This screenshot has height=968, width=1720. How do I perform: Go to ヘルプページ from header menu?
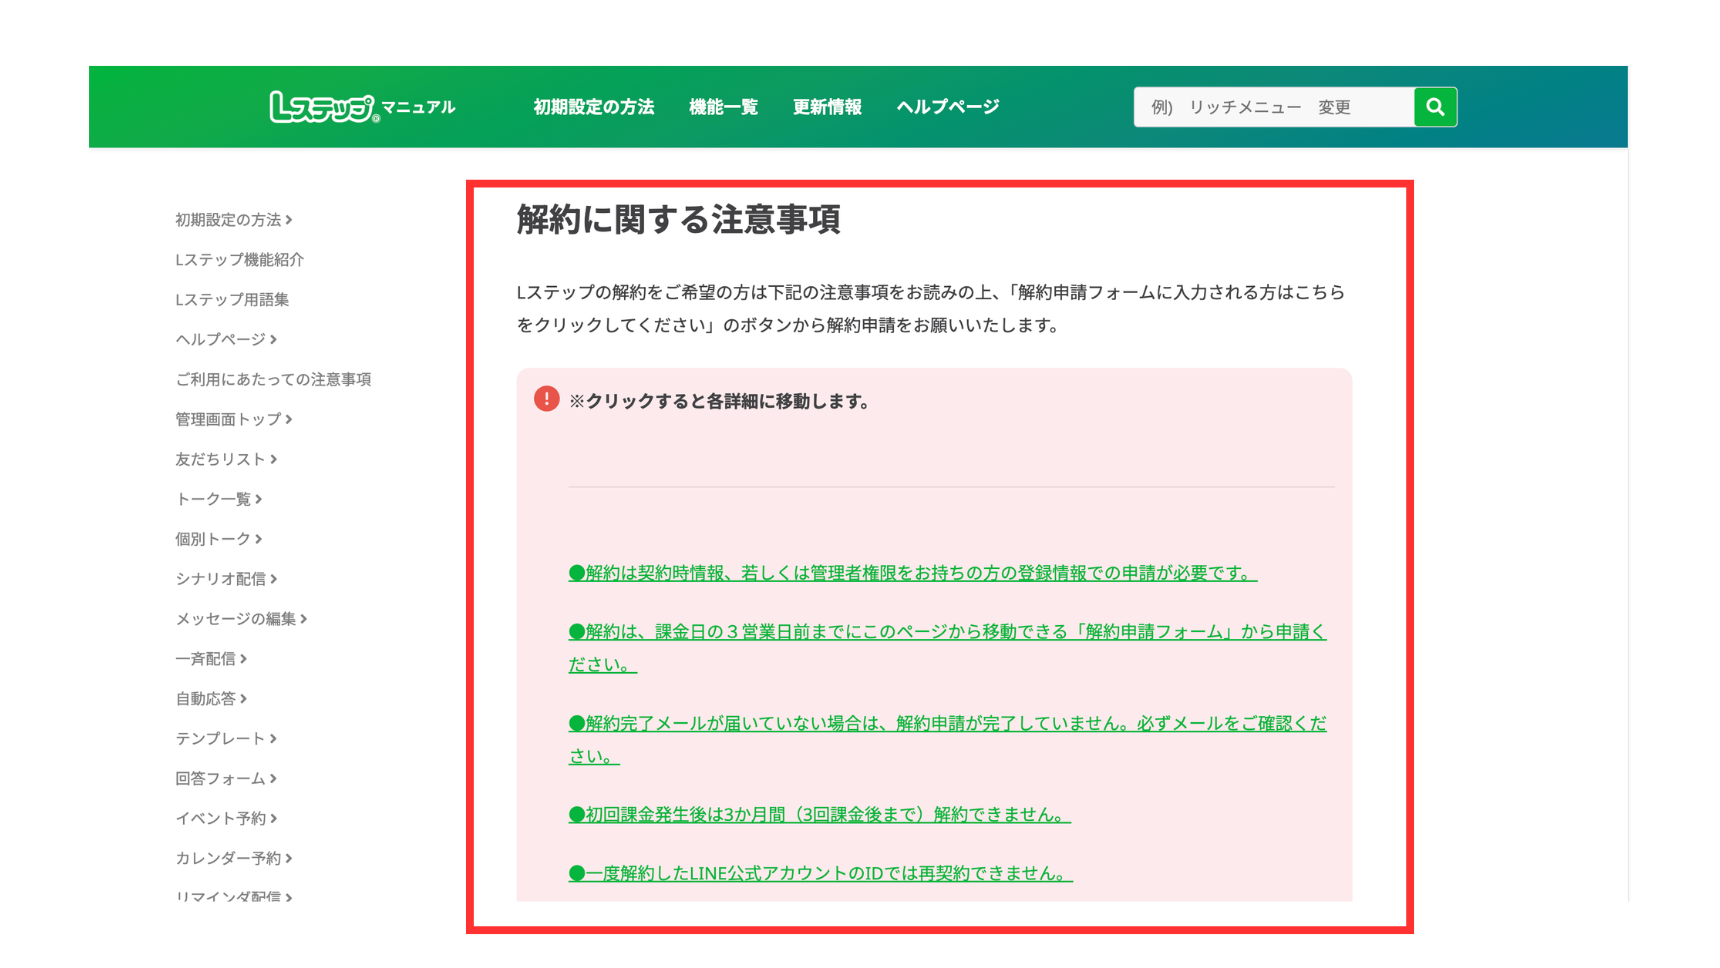947,107
